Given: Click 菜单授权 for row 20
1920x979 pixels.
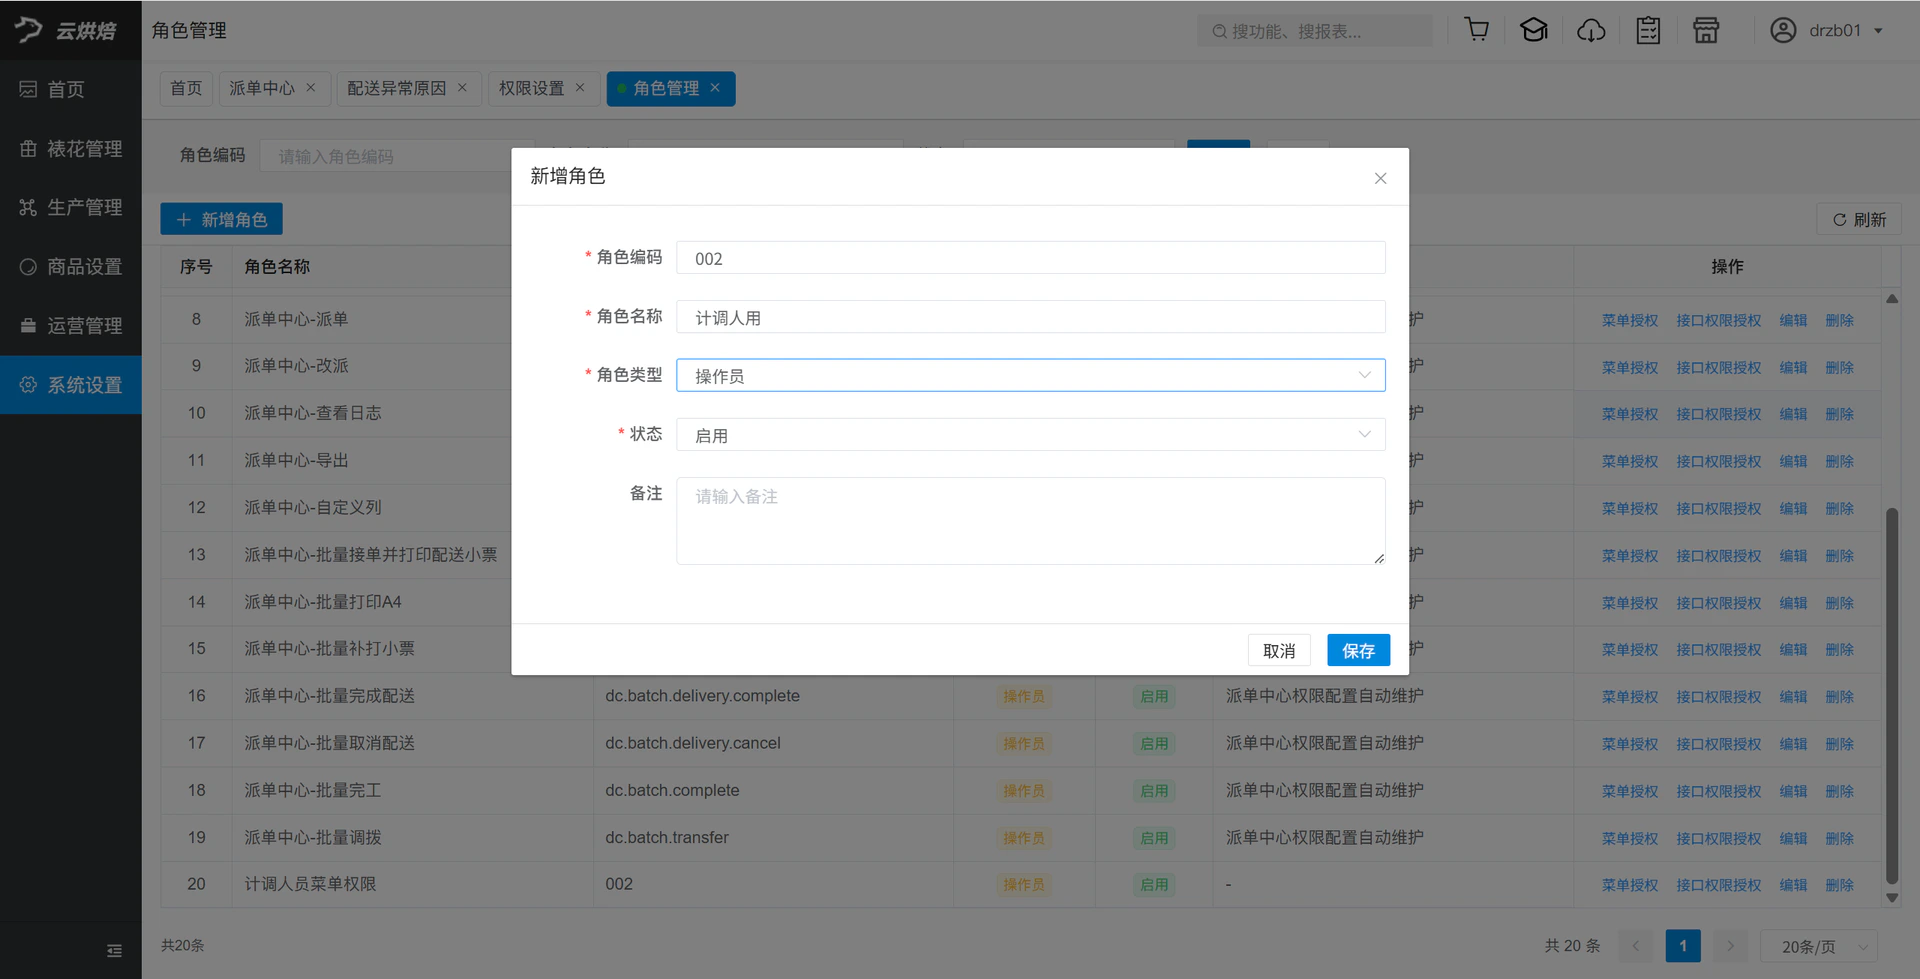Looking at the screenshot, I should point(1629,885).
